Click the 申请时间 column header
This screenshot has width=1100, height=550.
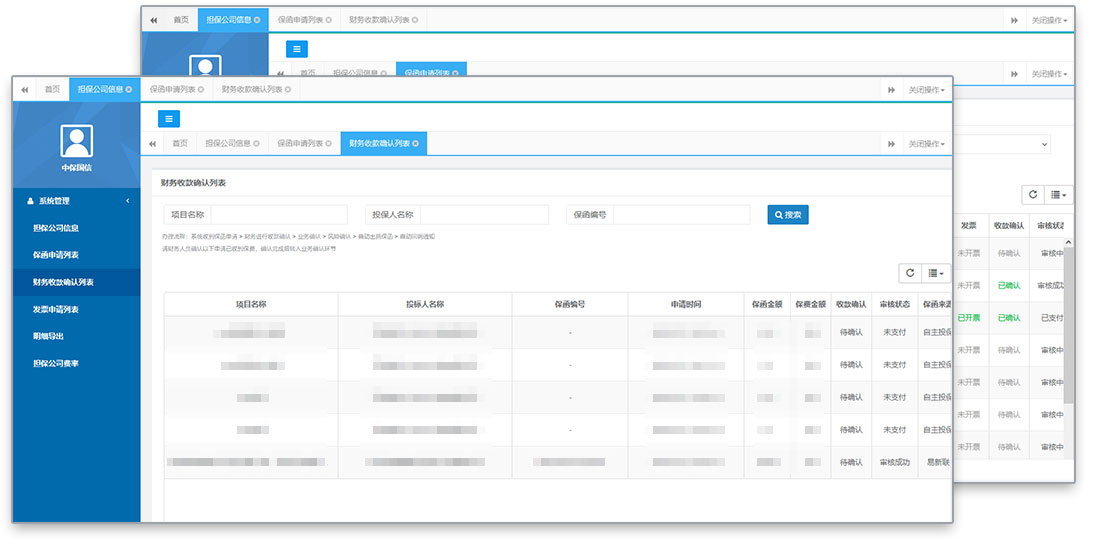click(685, 304)
